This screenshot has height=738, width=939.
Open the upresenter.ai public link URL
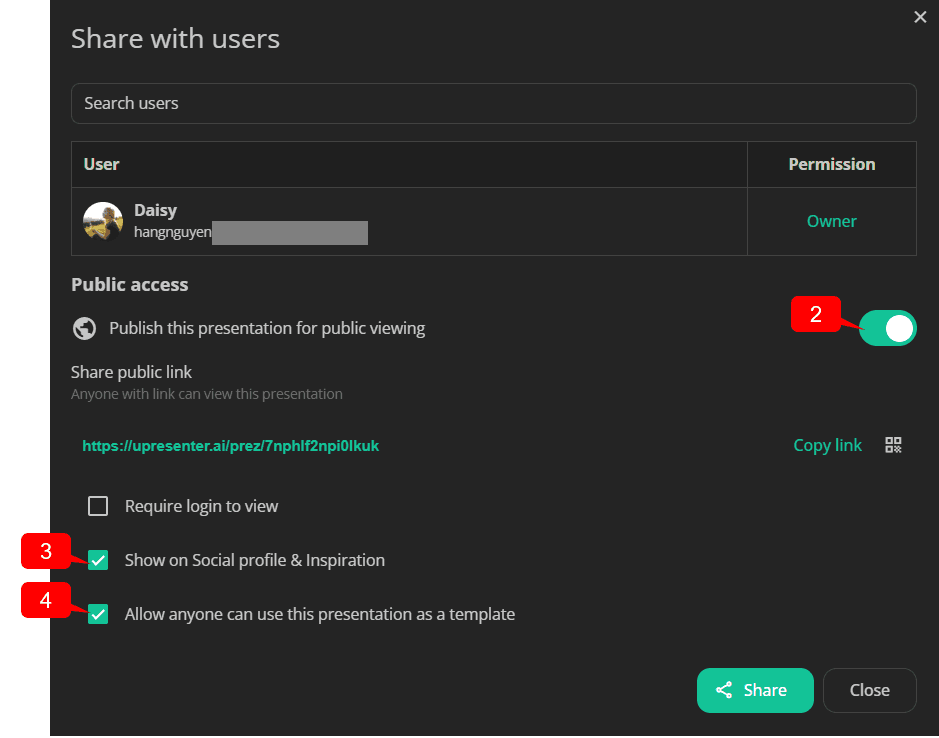(x=231, y=446)
